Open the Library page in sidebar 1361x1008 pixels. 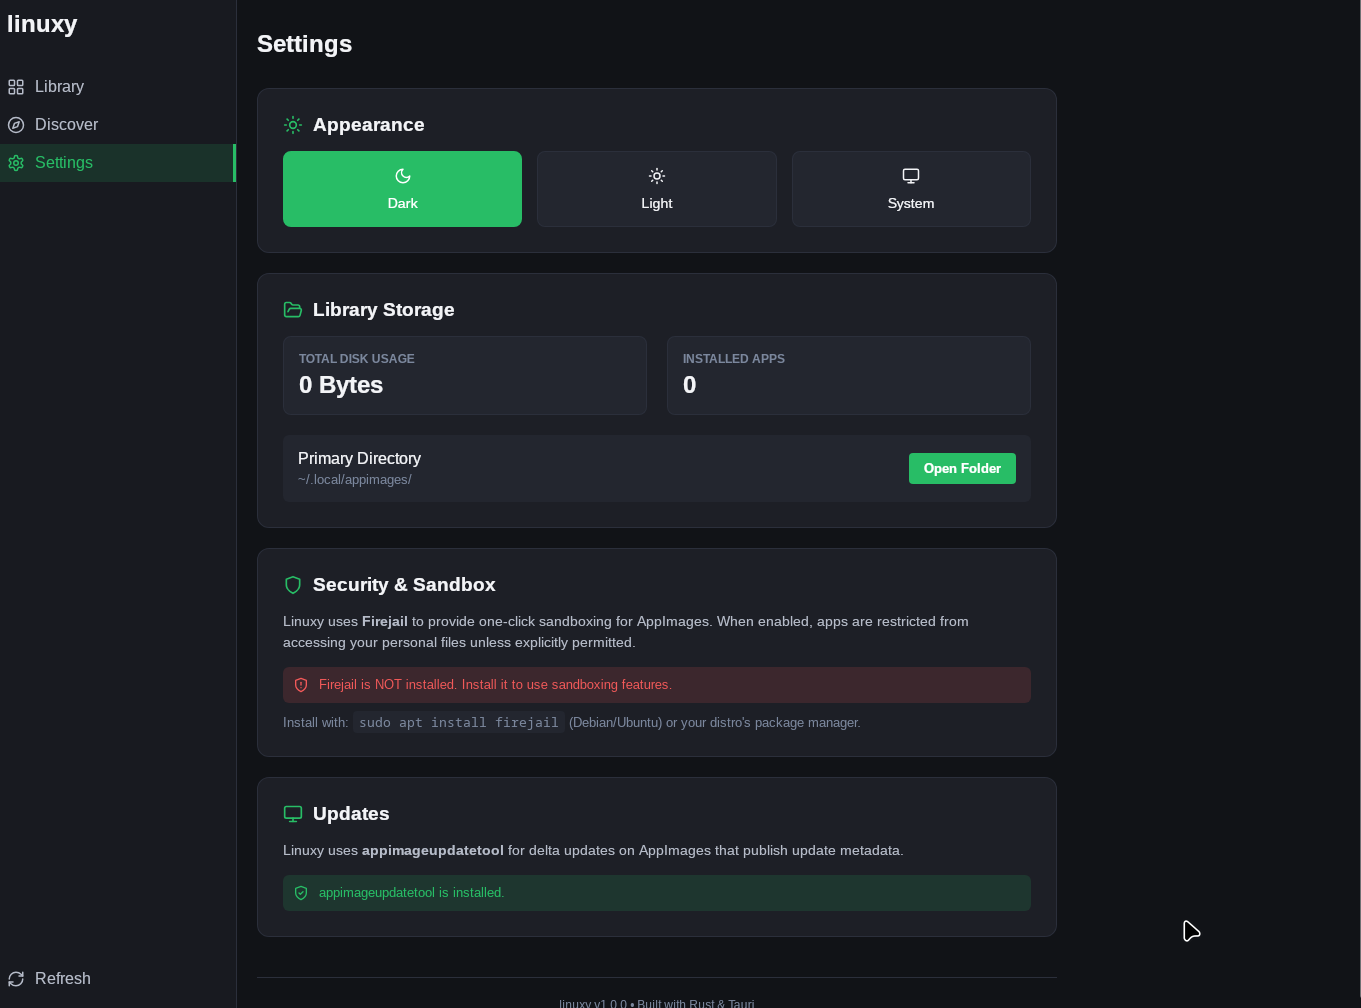[x=117, y=86]
